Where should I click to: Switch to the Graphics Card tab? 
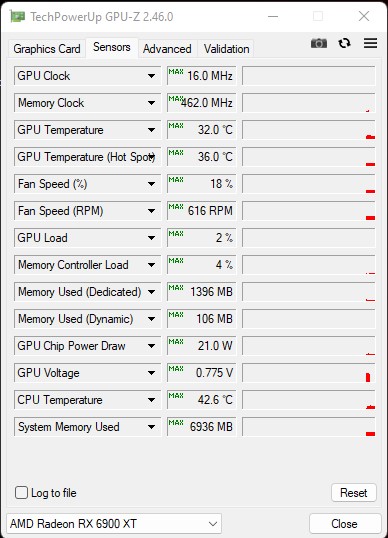[47, 49]
